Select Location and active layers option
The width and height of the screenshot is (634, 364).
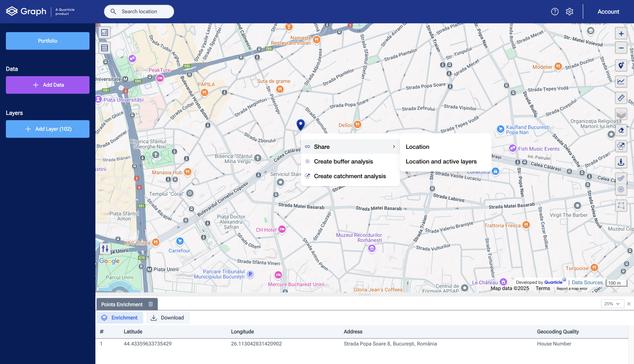pos(446,161)
